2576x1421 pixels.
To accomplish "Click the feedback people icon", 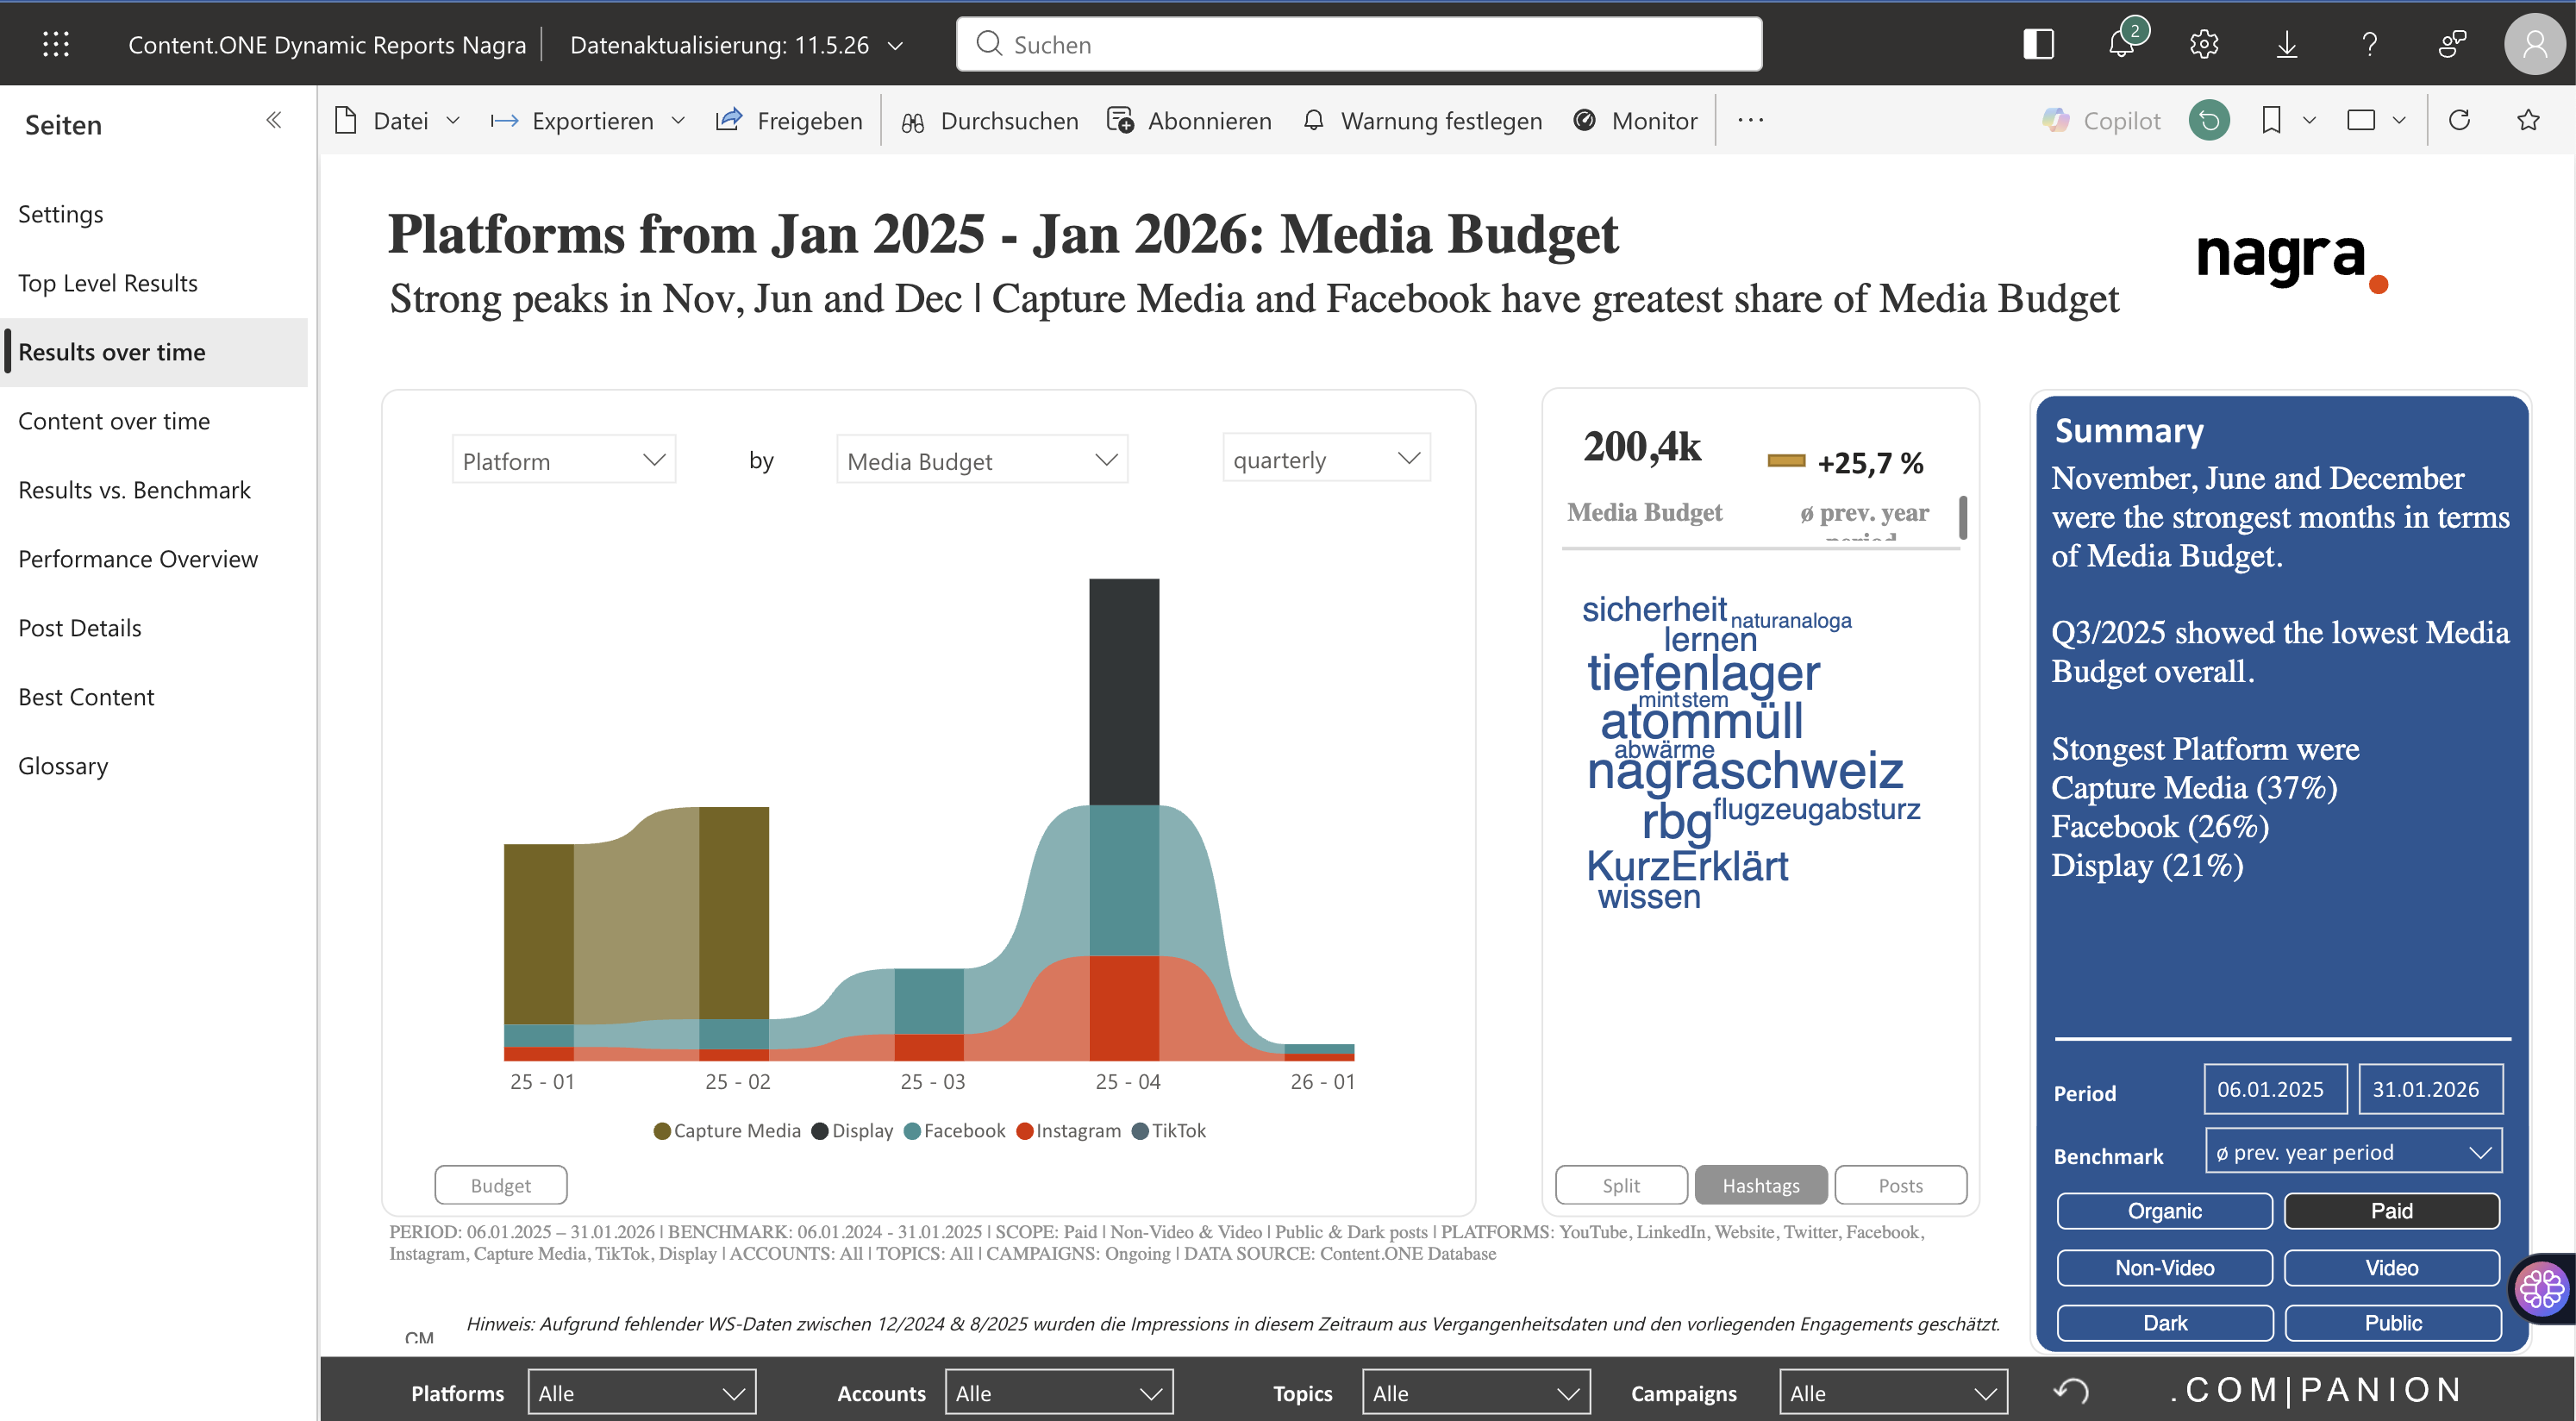I will [x=2452, y=44].
